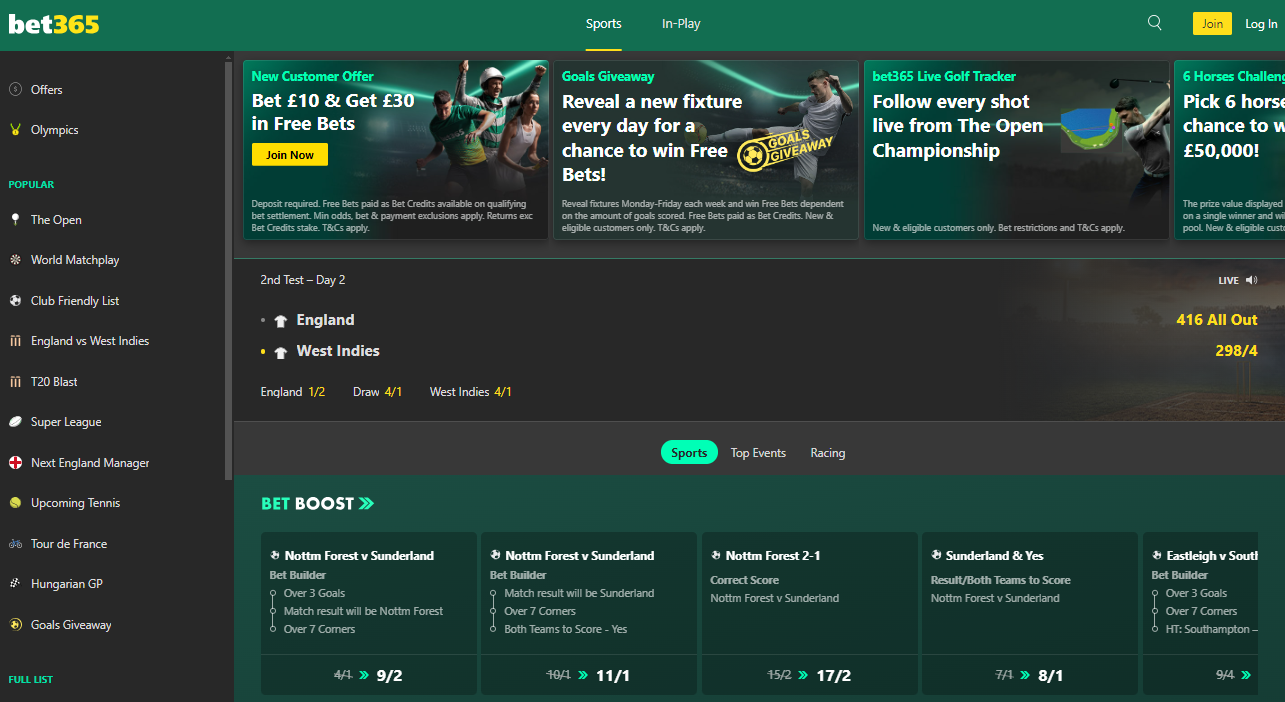Click football icon on Nottm Forest 2-1 card
Screen dimensions: 1285x702
click(716, 556)
